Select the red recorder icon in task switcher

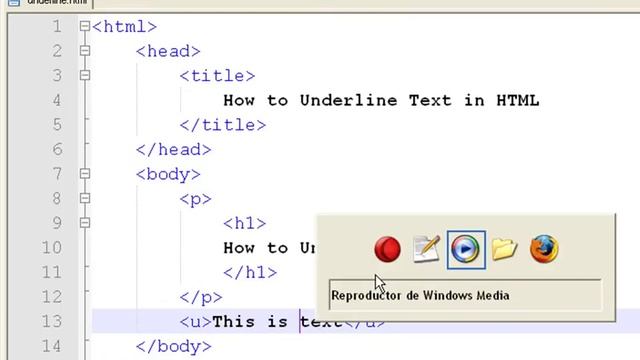[x=387, y=249]
